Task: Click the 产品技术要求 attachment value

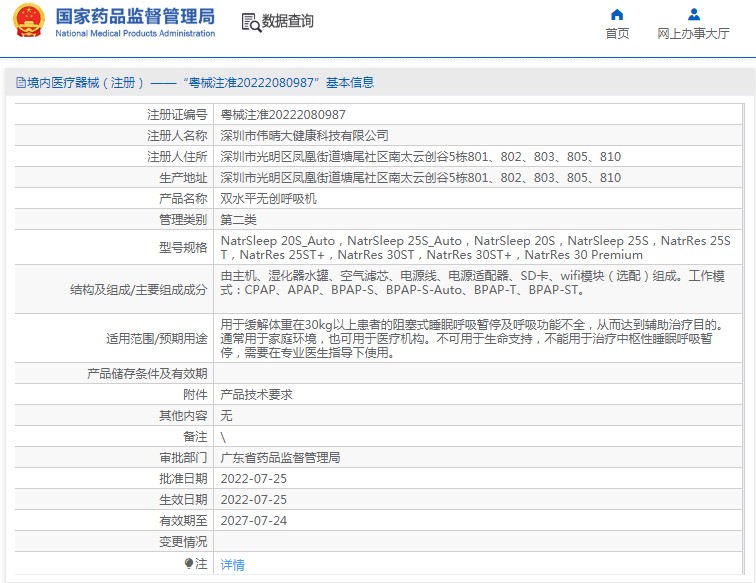Action: tap(256, 394)
